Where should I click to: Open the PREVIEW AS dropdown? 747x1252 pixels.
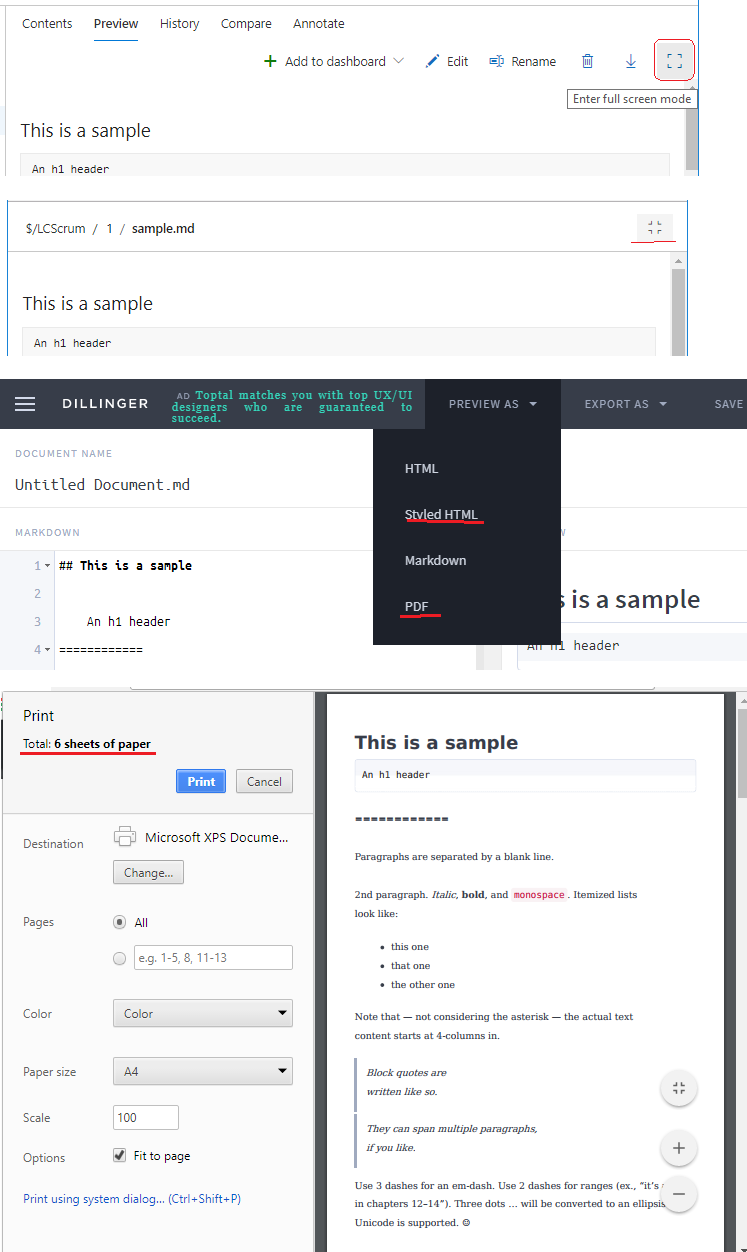(x=493, y=404)
